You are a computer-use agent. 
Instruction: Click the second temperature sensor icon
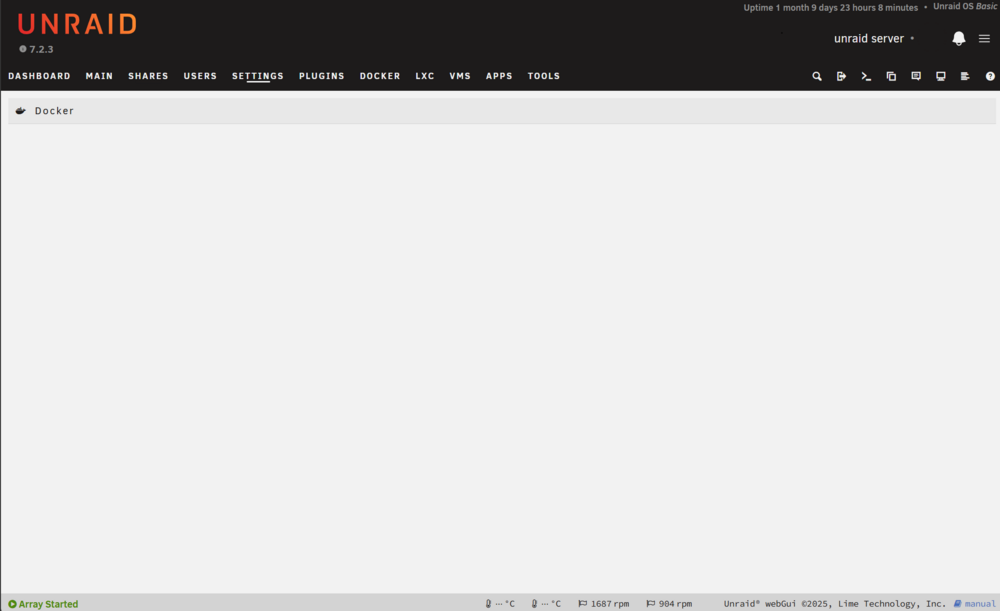coord(534,603)
